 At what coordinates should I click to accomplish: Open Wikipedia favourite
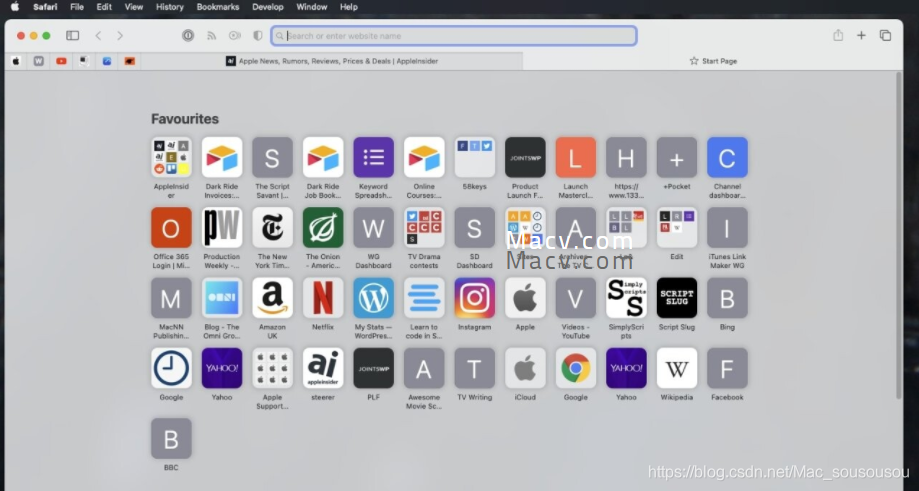pos(677,368)
